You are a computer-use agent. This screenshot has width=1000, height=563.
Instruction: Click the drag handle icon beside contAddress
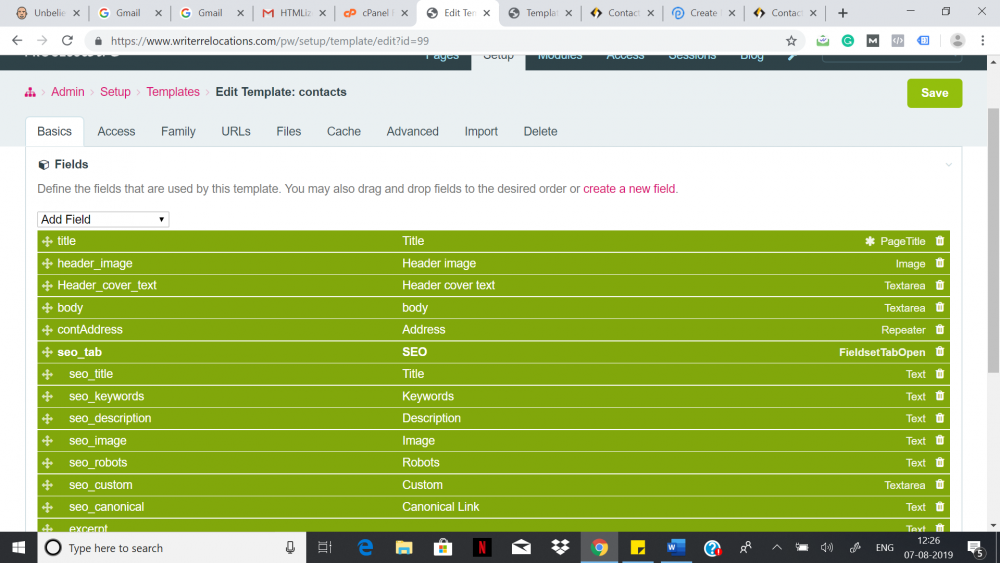47,330
